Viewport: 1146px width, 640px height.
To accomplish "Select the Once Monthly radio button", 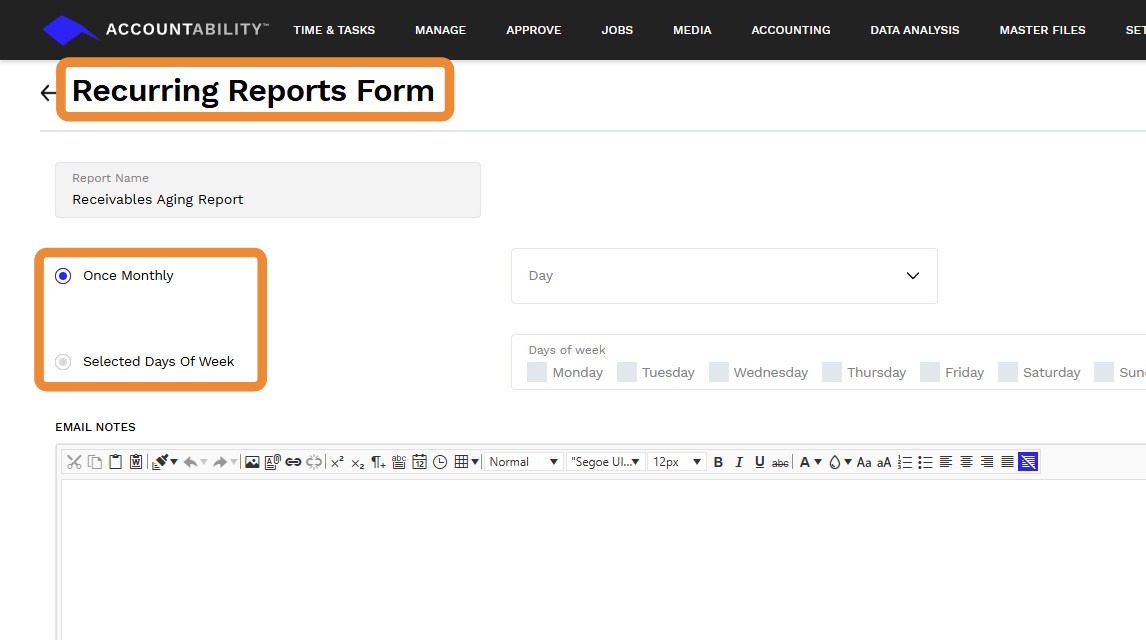I will coord(63,275).
